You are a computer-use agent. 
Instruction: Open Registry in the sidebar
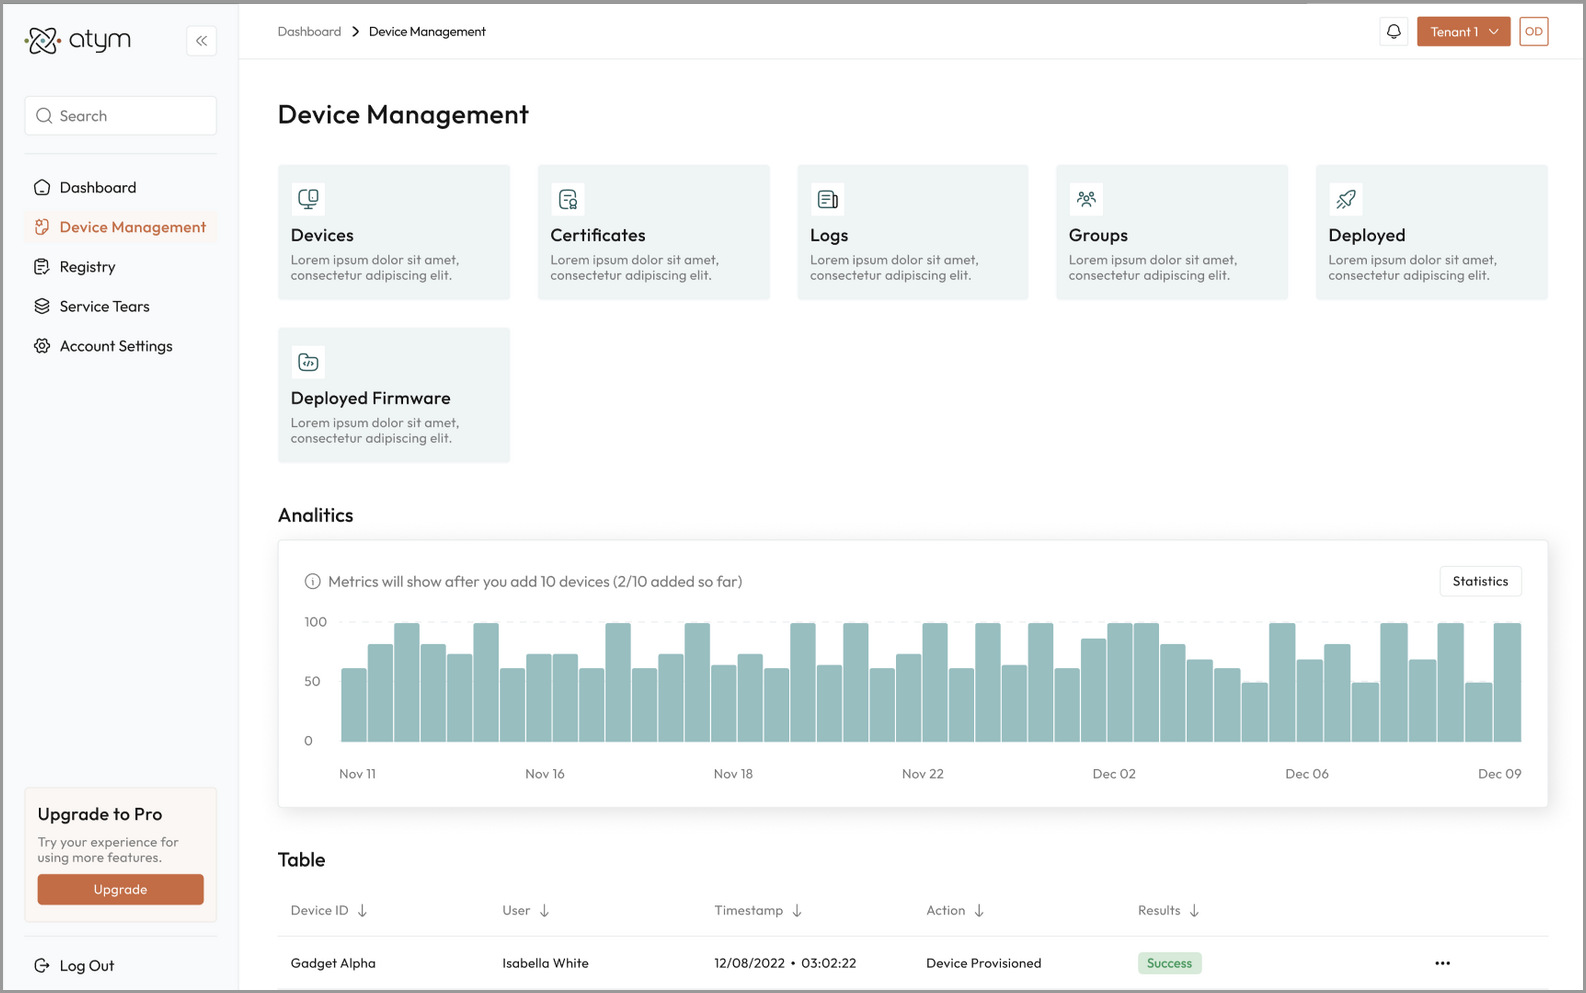(87, 267)
